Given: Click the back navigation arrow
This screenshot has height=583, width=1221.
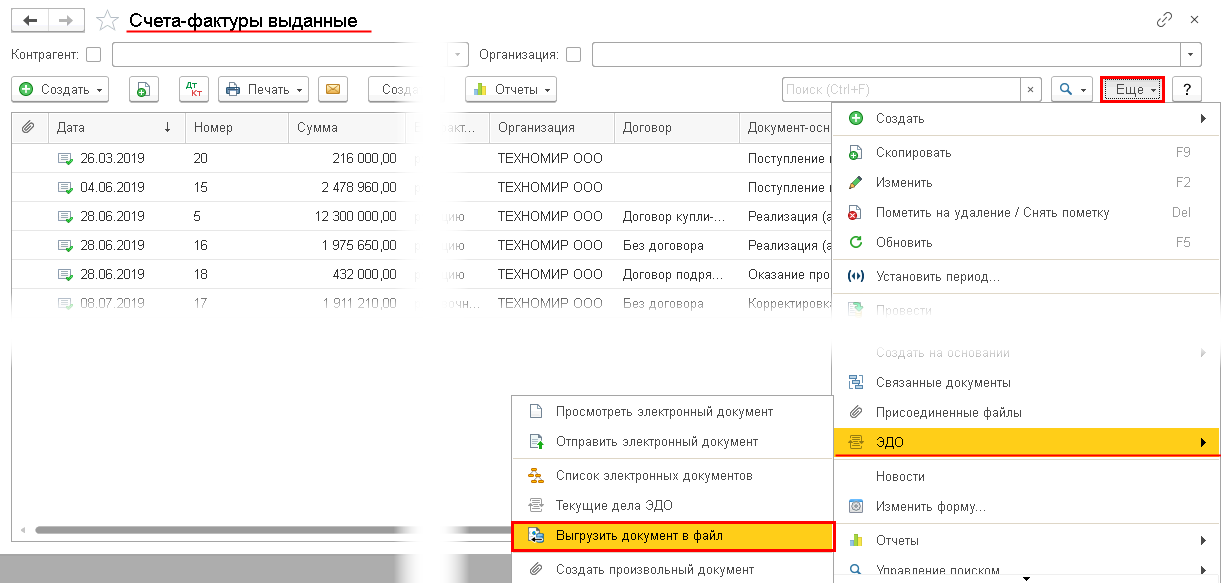Looking at the screenshot, I should [30, 20].
